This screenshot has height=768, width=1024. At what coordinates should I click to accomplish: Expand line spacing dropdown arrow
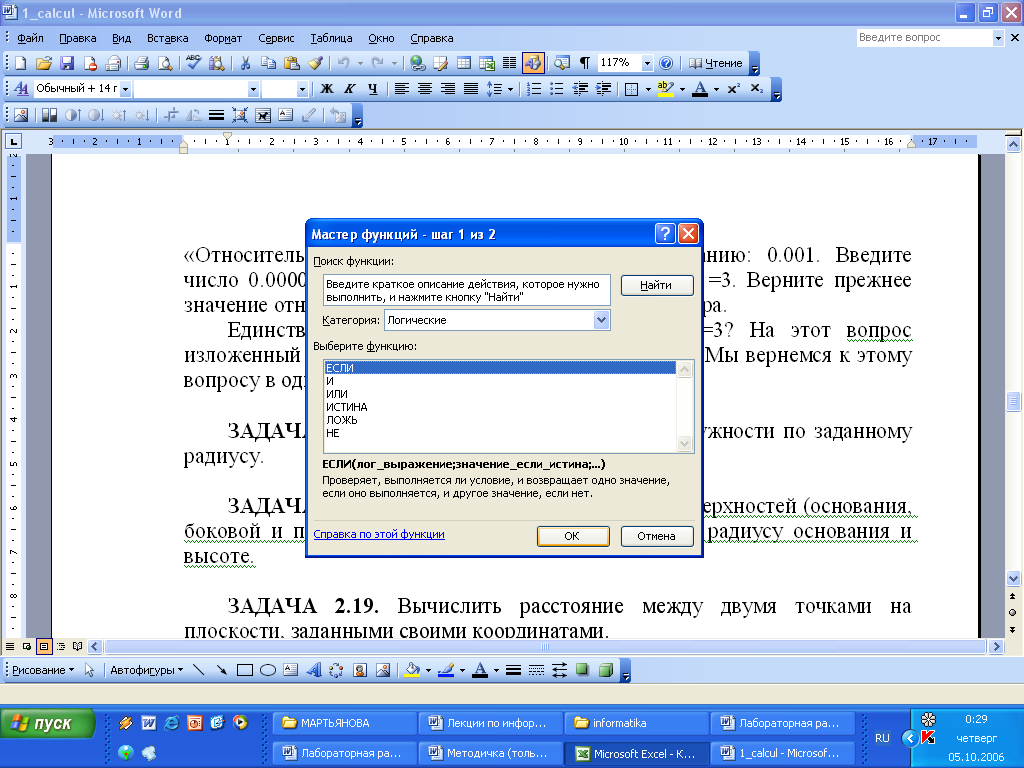click(x=509, y=89)
